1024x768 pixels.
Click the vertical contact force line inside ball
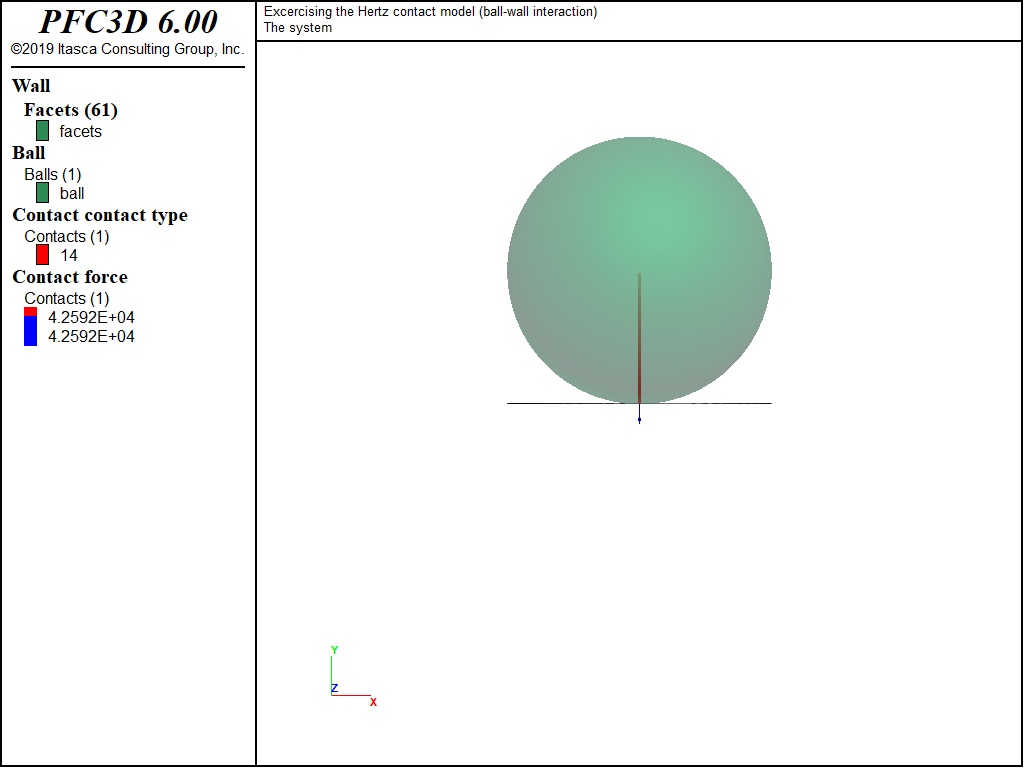click(x=639, y=338)
